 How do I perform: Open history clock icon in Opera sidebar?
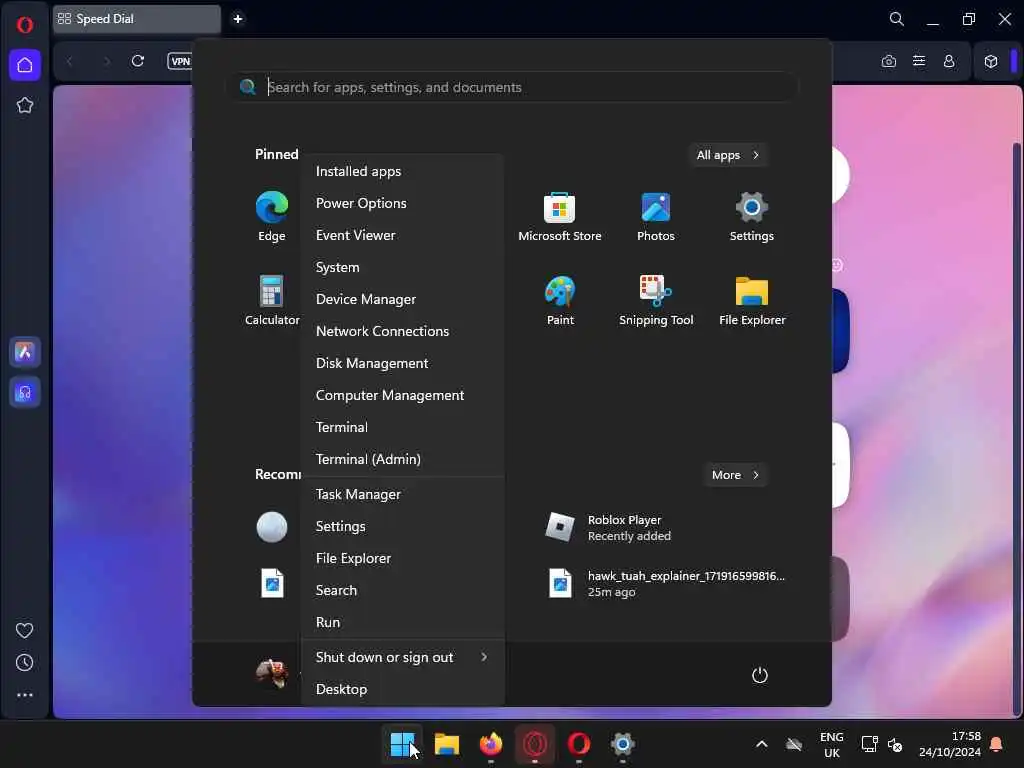[24, 663]
